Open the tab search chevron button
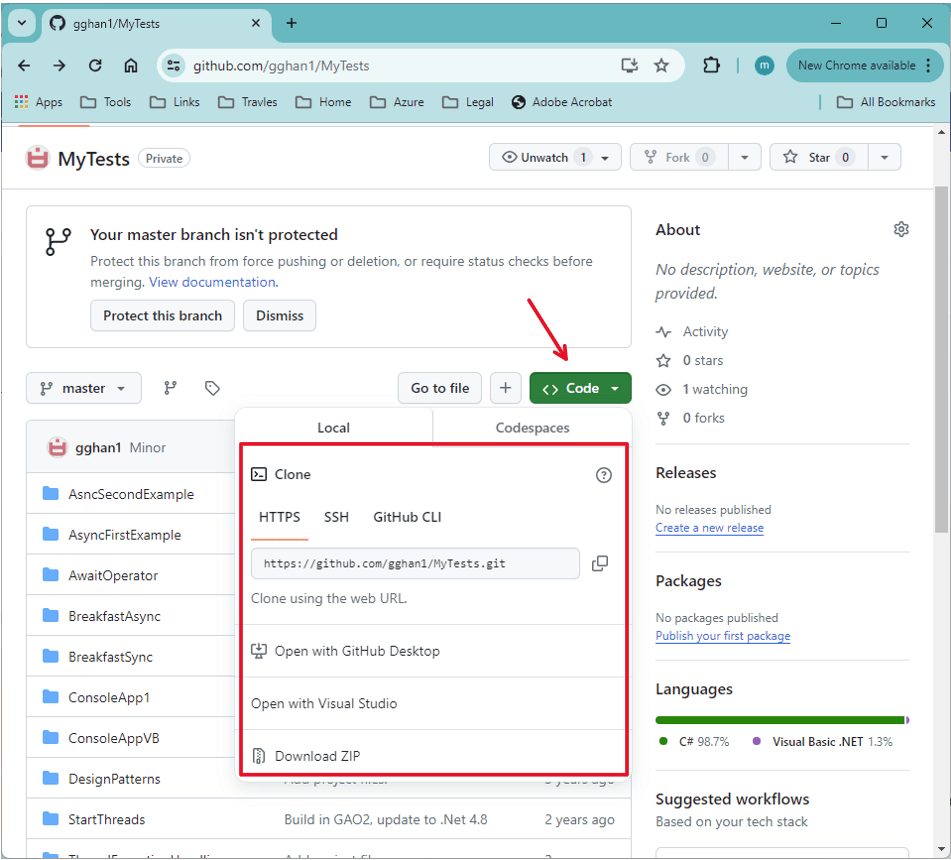Screen dimensions: 951x860 click(x=22, y=23)
